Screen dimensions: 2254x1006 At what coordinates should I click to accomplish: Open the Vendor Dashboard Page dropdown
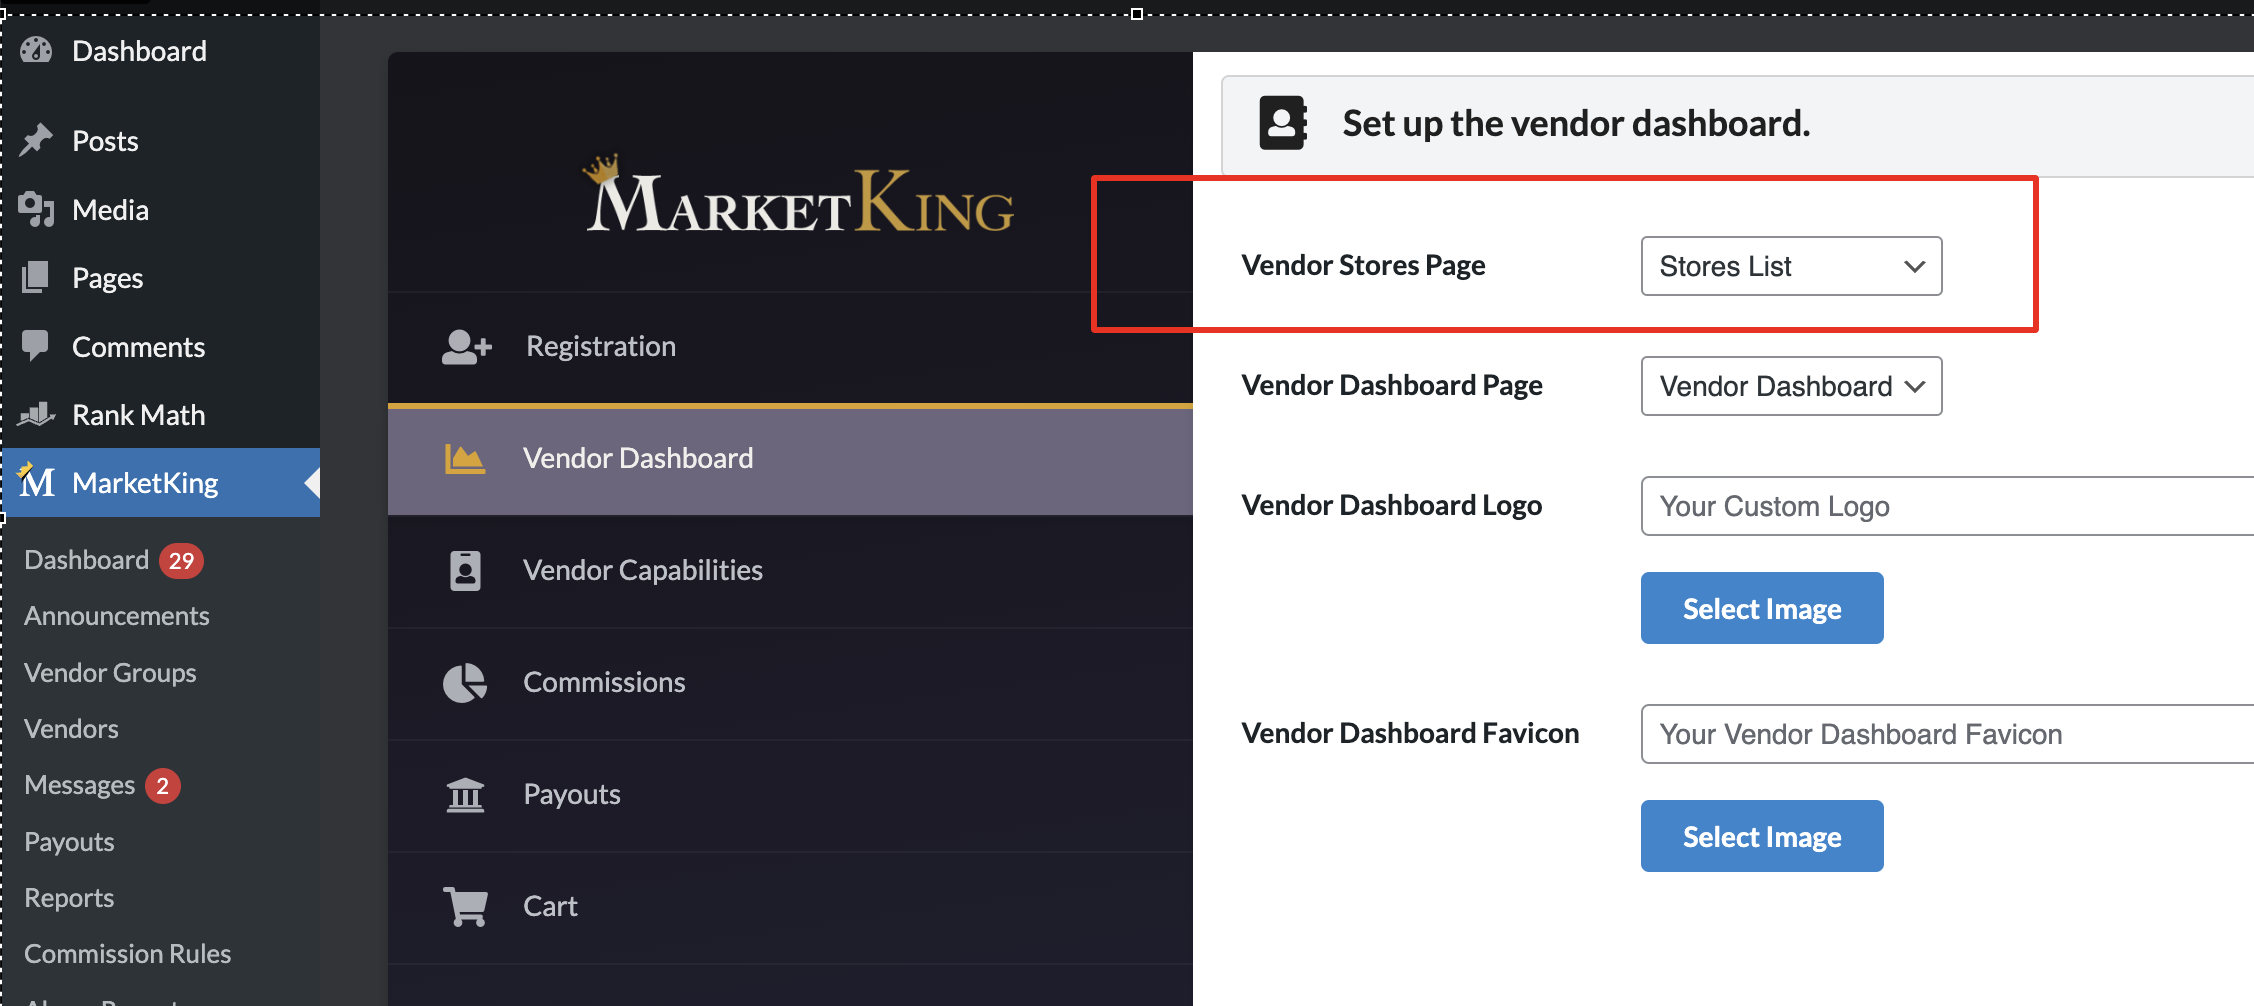(1791, 386)
